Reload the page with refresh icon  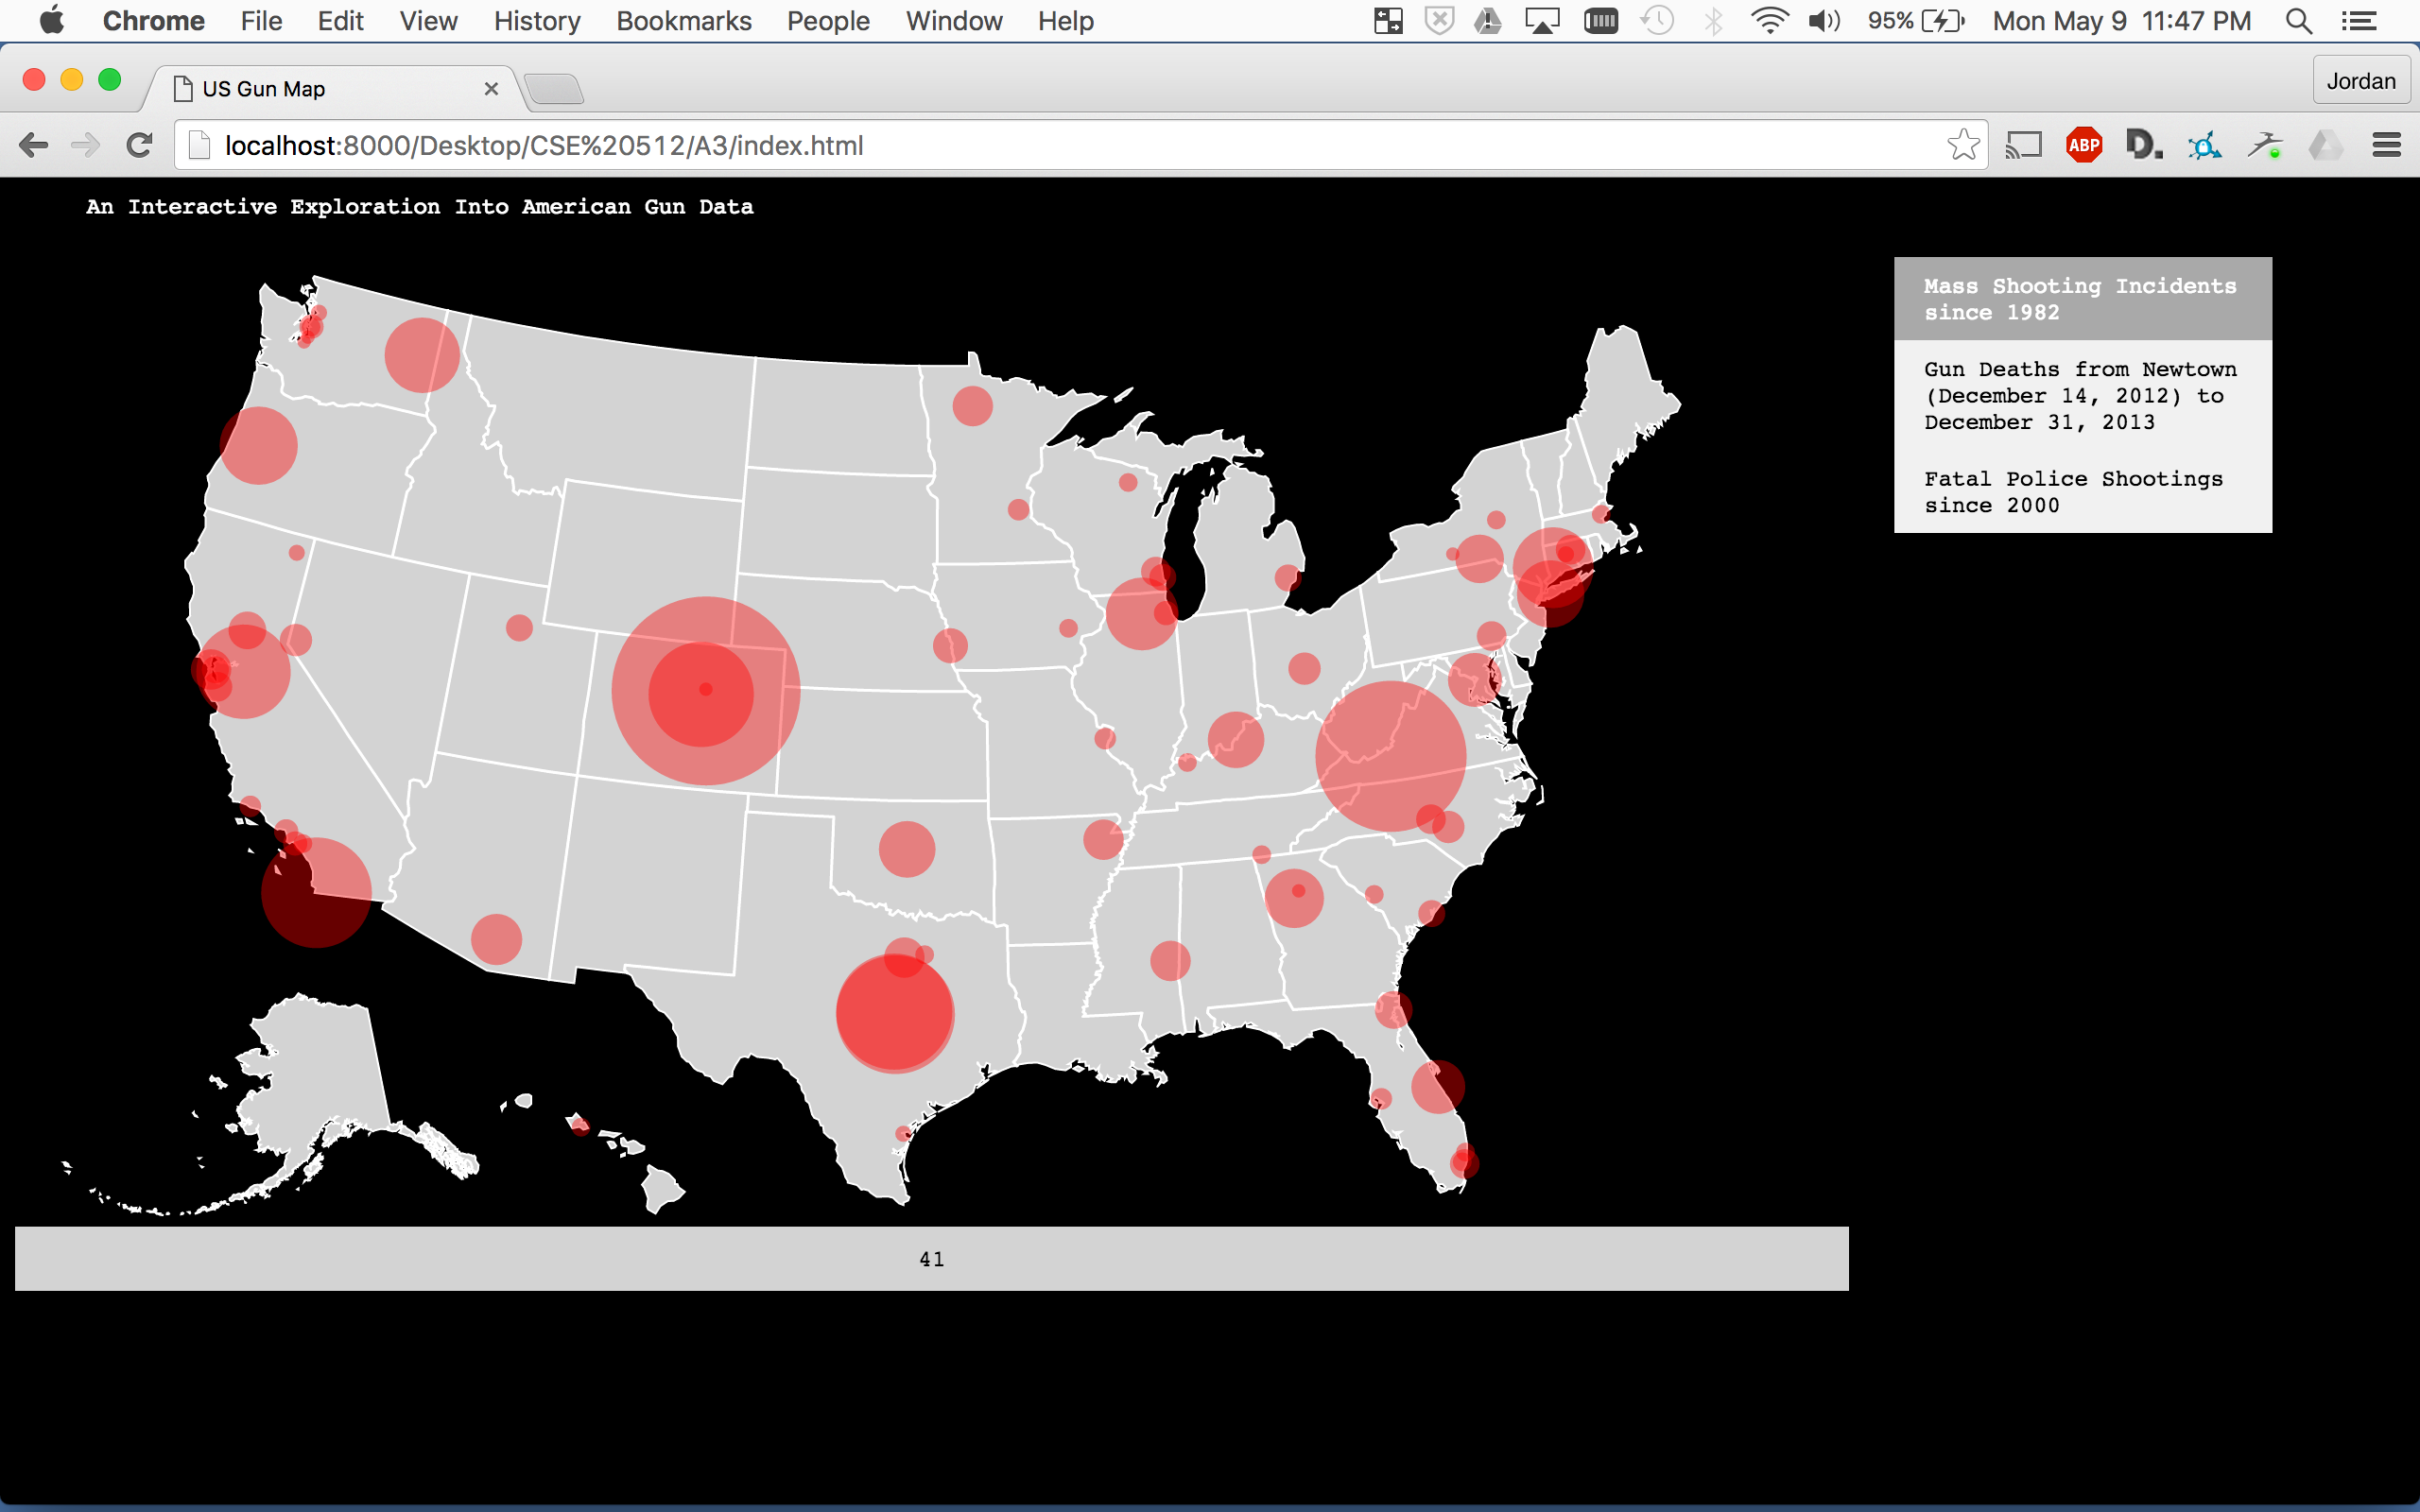click(139, 146)
